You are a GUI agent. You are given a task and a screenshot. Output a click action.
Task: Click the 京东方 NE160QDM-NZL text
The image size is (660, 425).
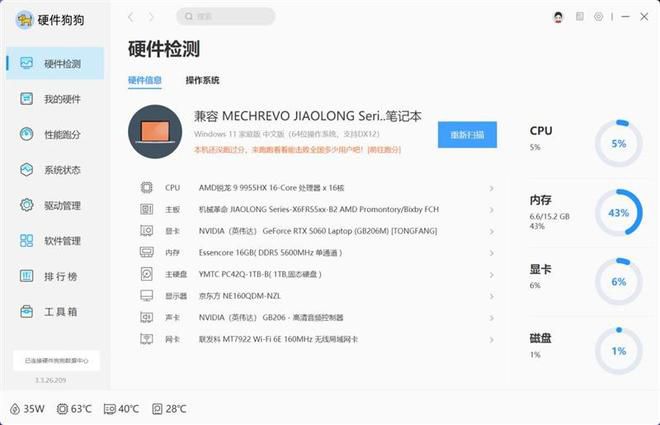click(x=240, y=296)
